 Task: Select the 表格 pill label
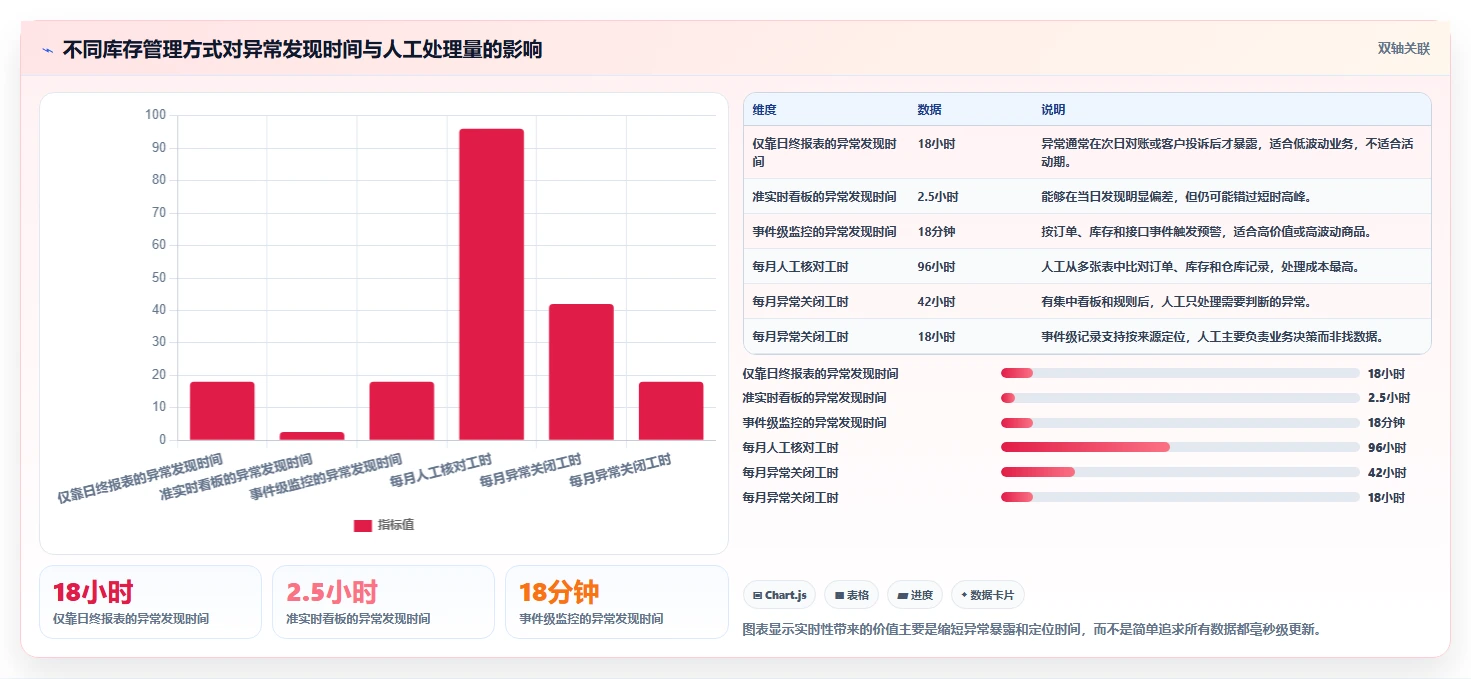coord(858,596)
